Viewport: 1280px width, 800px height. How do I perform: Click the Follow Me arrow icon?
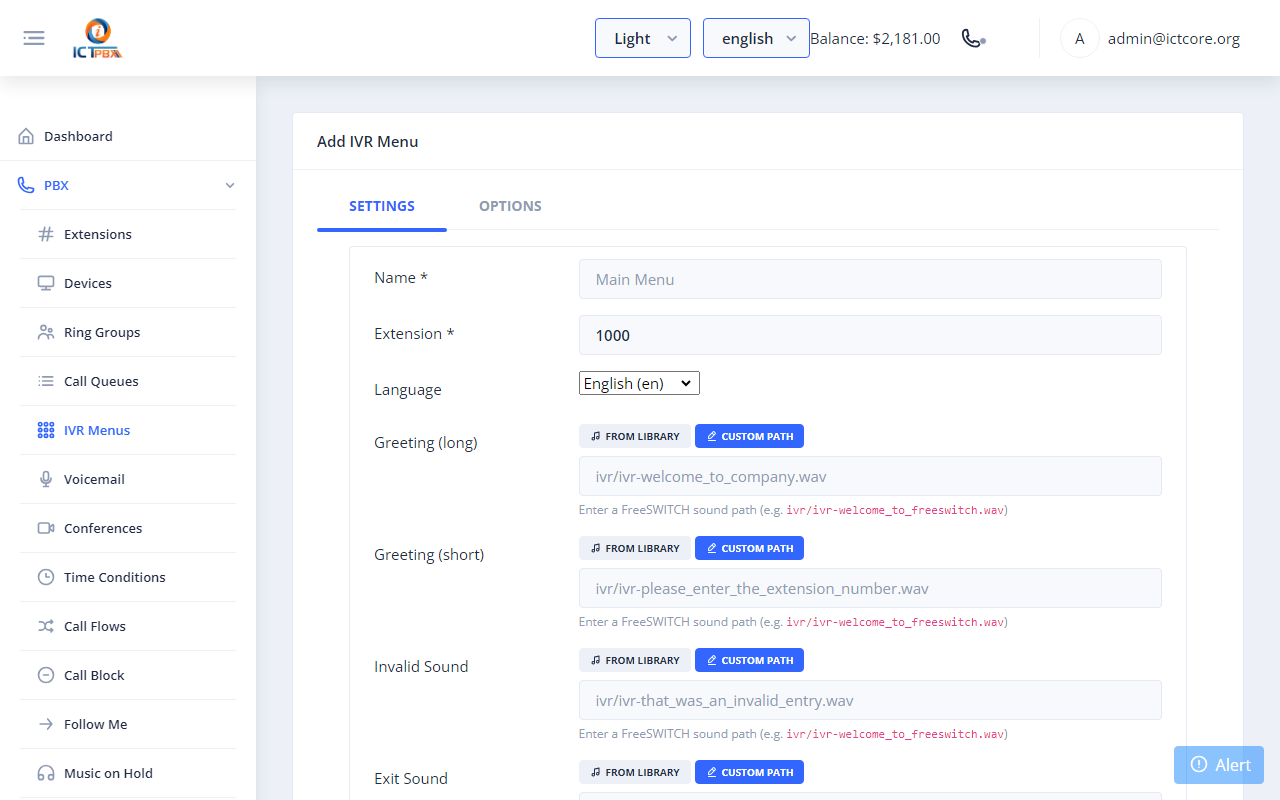point(46,724)
